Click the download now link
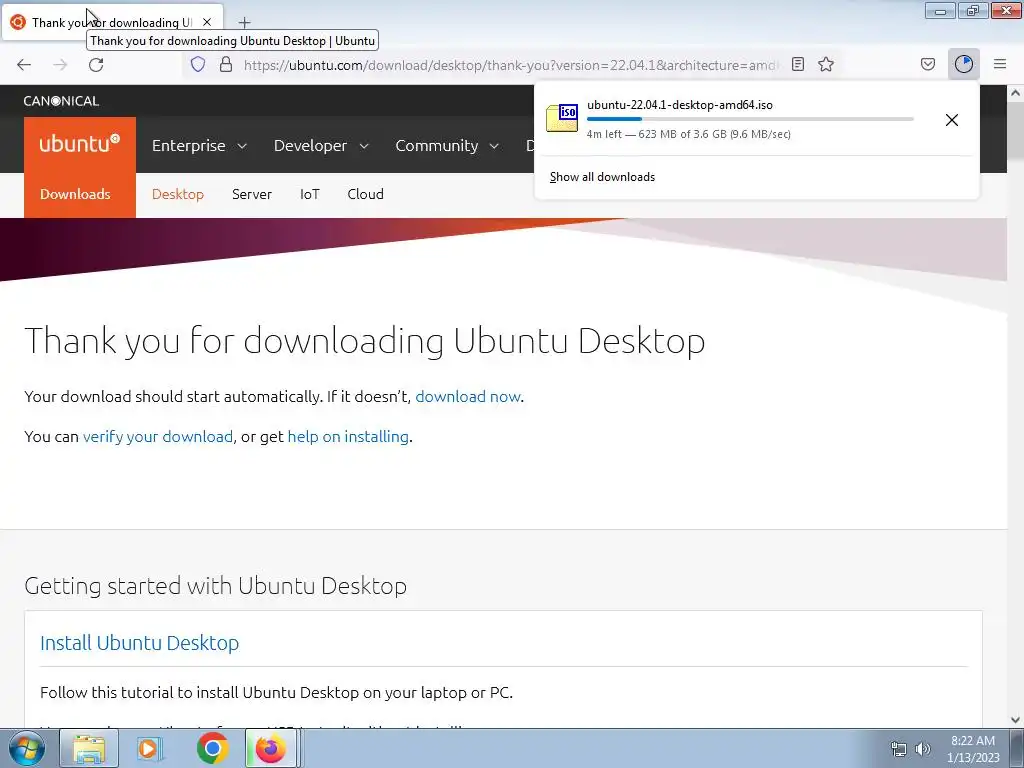The image size is (1024, 768). click(x=468, y=396)
